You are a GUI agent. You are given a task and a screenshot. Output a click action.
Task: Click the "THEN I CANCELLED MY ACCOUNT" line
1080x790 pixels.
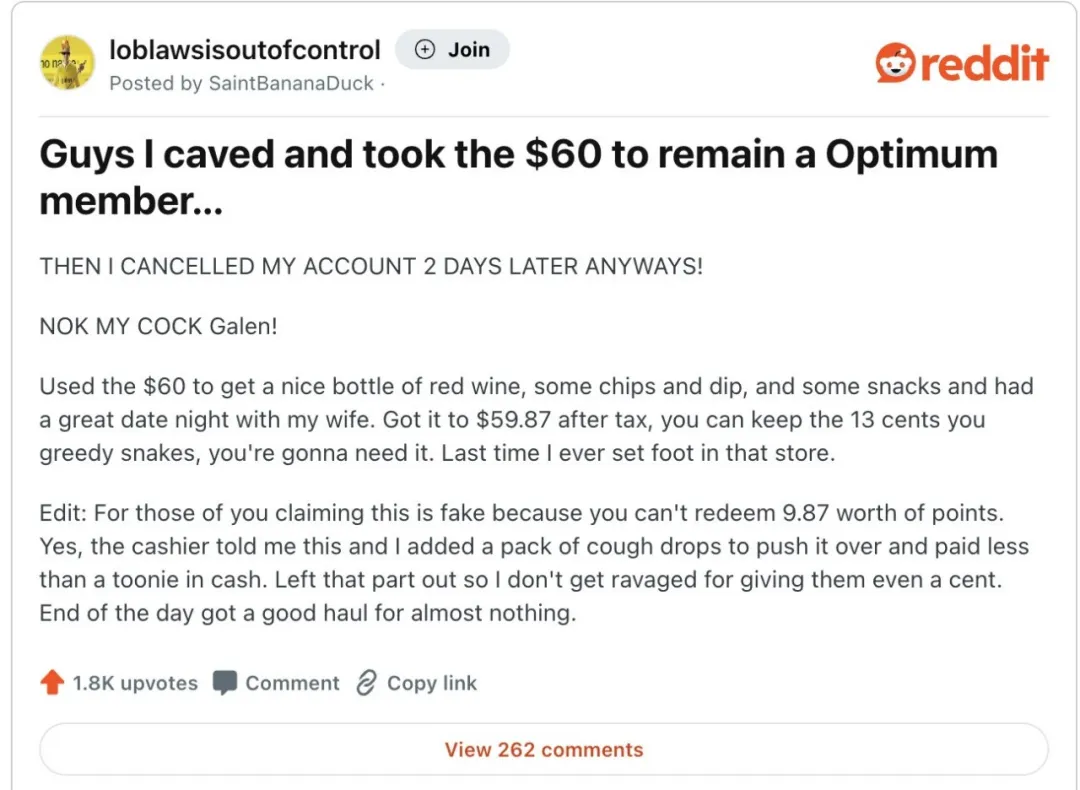371,267
